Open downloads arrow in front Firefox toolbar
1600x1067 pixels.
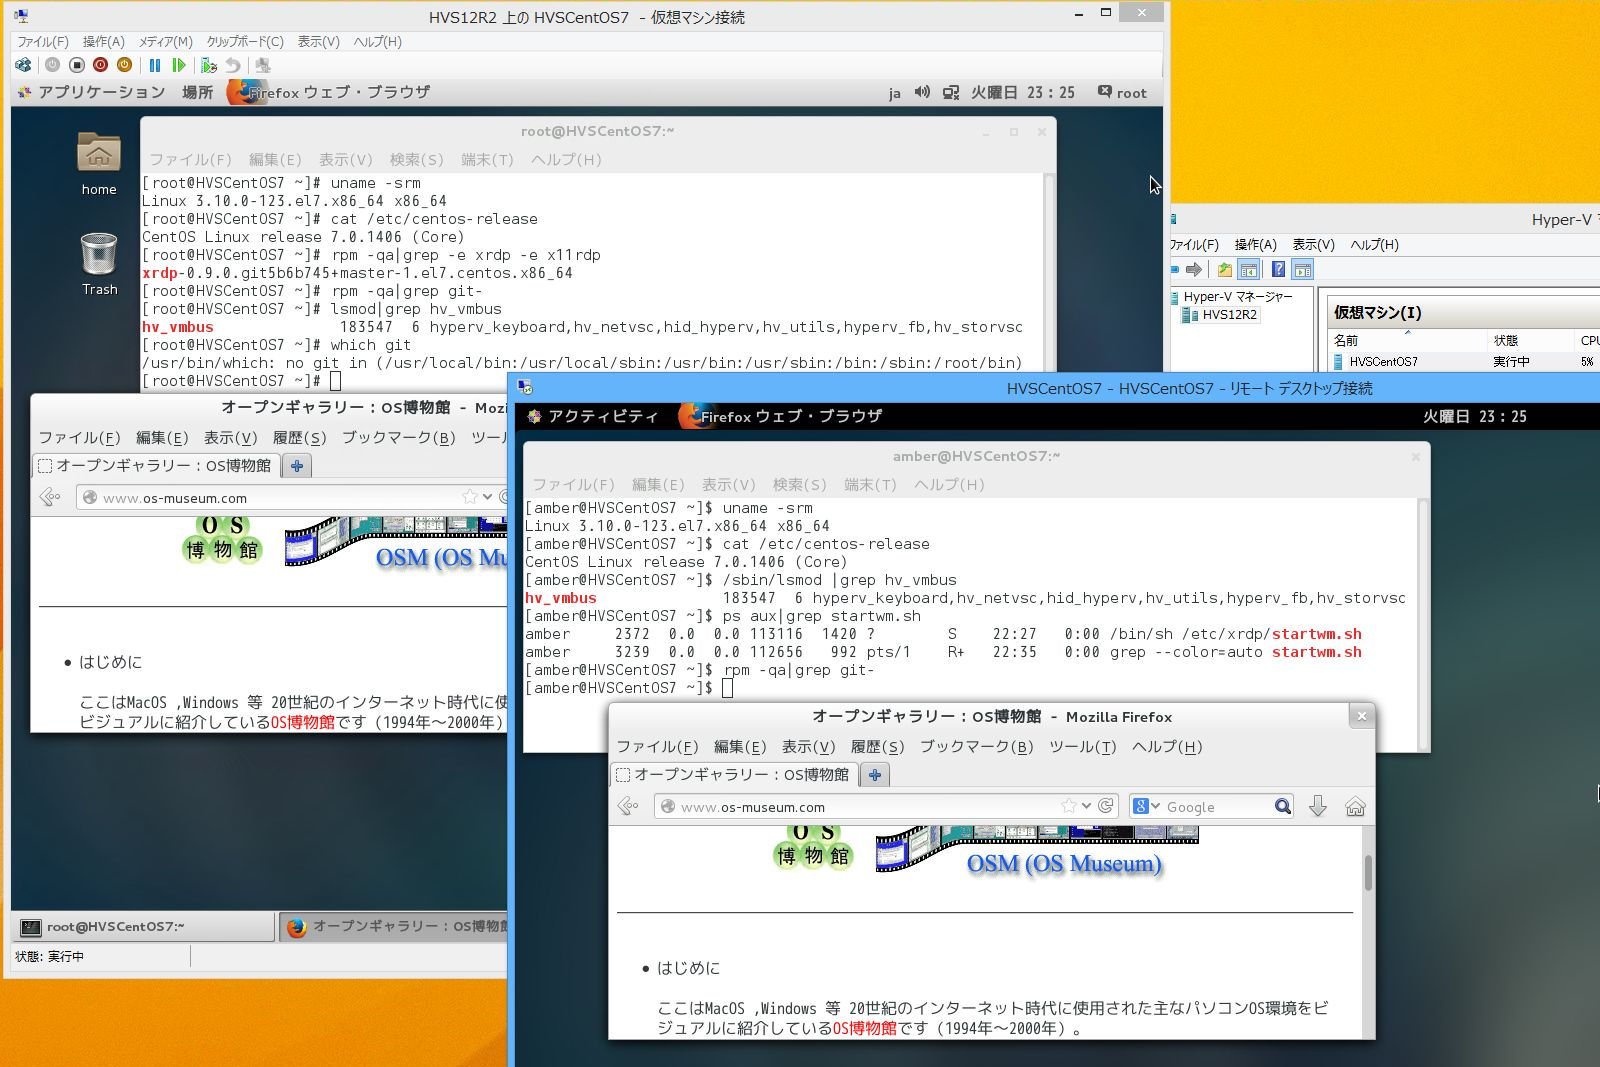pyautogui.click(x=1318, y=806)
